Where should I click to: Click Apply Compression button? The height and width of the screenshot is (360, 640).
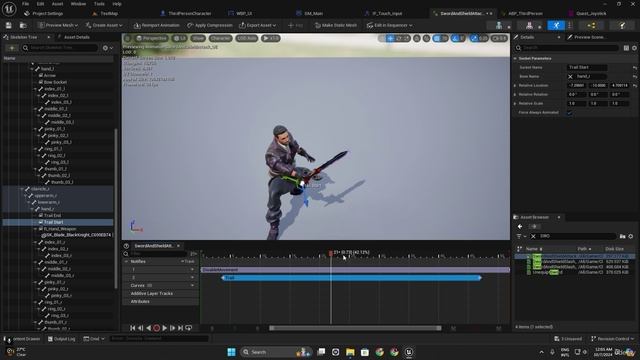point(210,25)
